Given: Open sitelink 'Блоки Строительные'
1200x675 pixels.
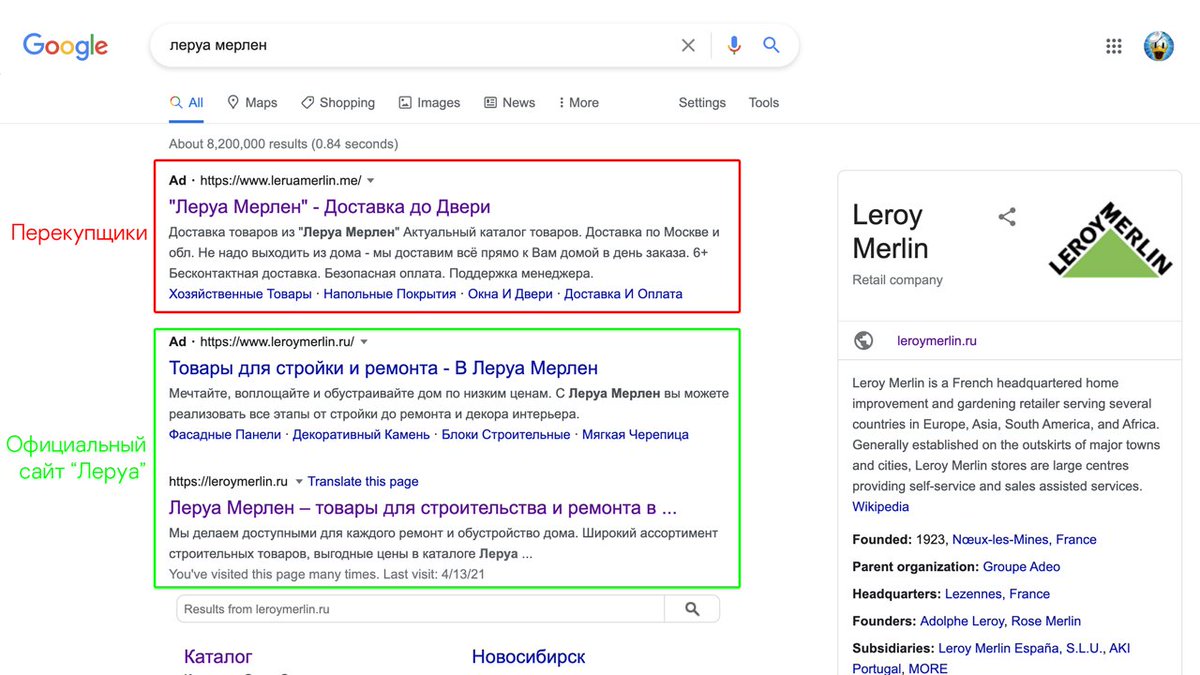Looking at the screenshot, I should tap(506, 434).
